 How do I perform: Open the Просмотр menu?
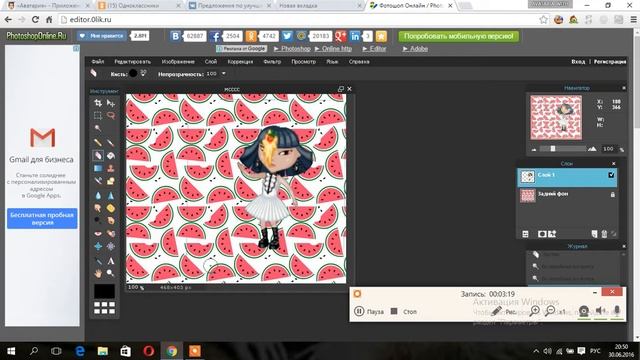point(303,62)
